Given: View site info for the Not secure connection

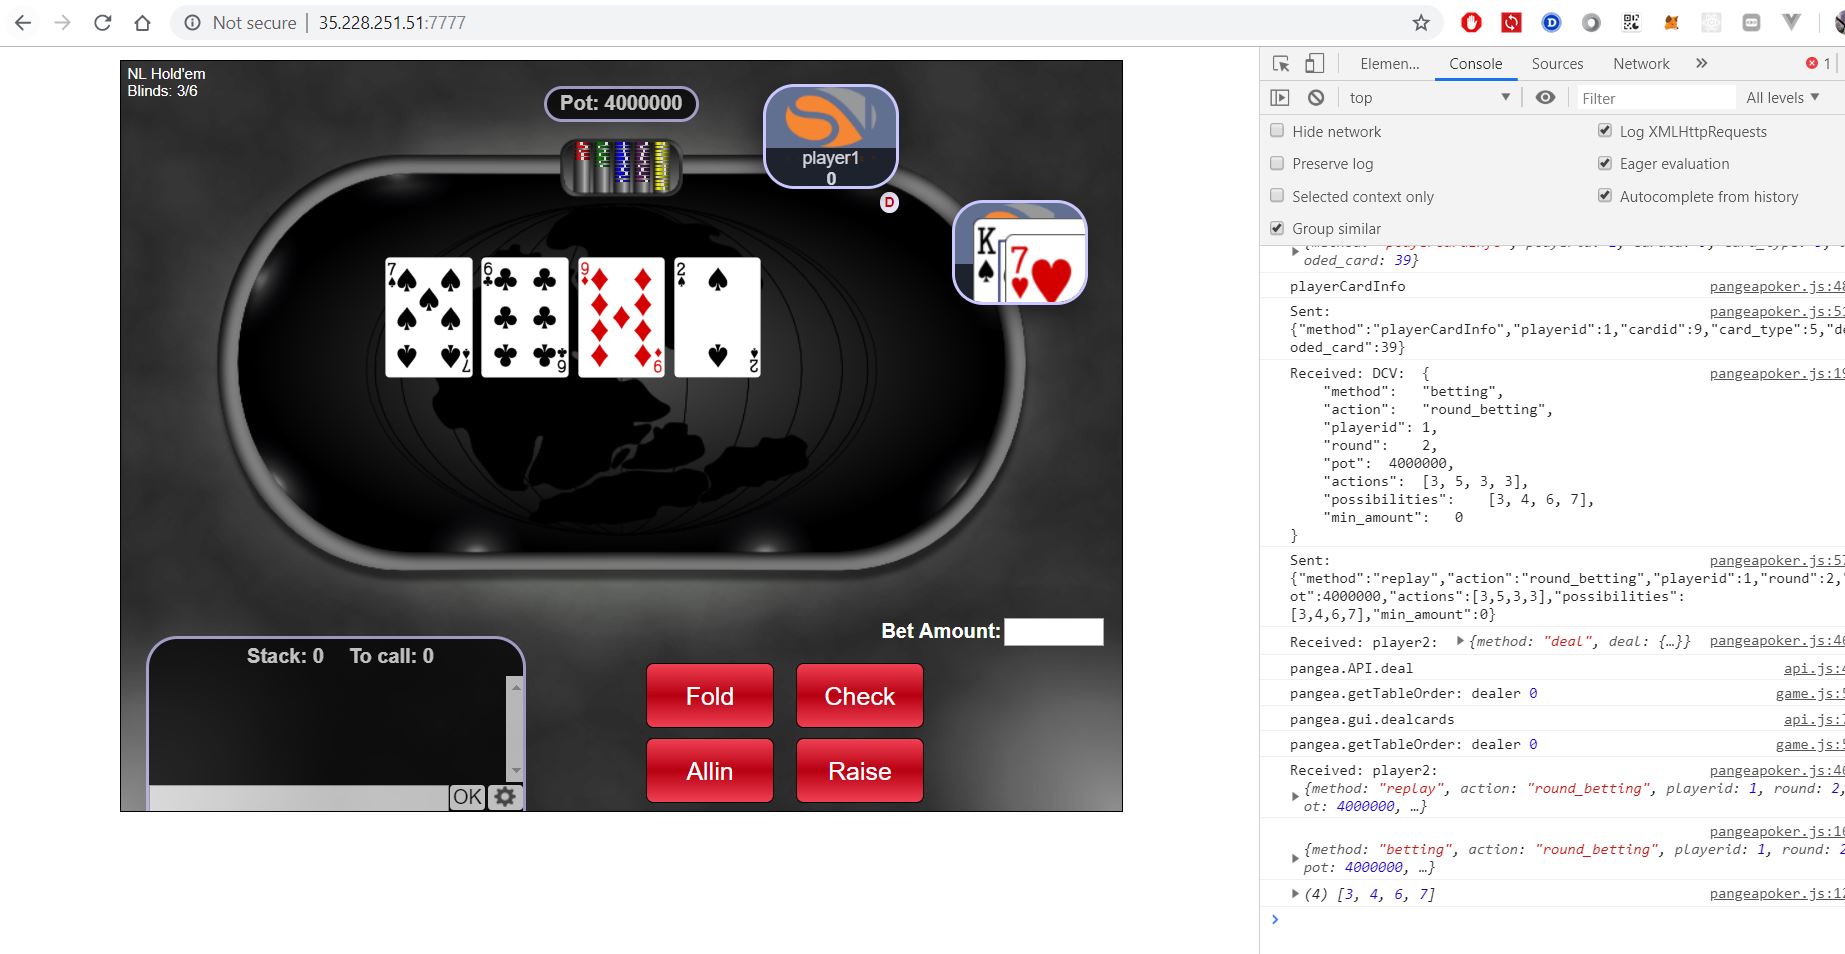Looking at the screenshot, I should point(193,22).
